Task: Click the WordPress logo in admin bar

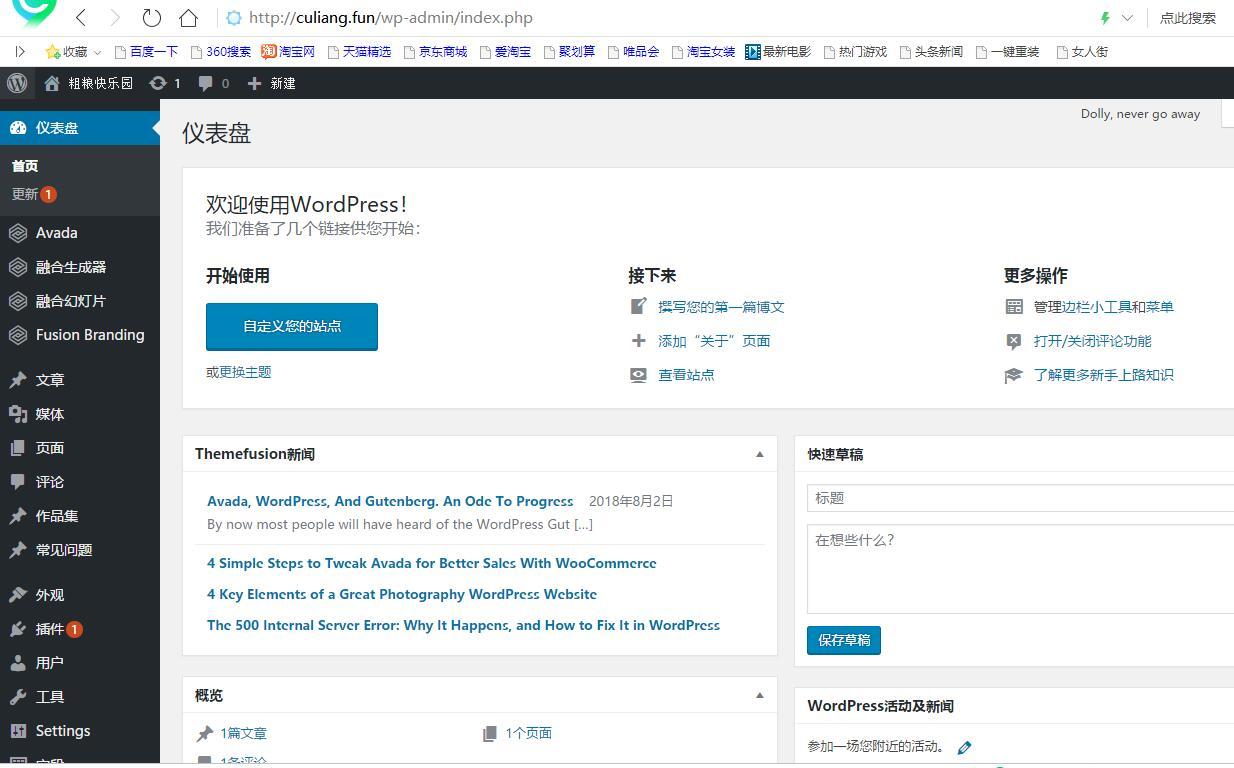Action: [17, 83]
